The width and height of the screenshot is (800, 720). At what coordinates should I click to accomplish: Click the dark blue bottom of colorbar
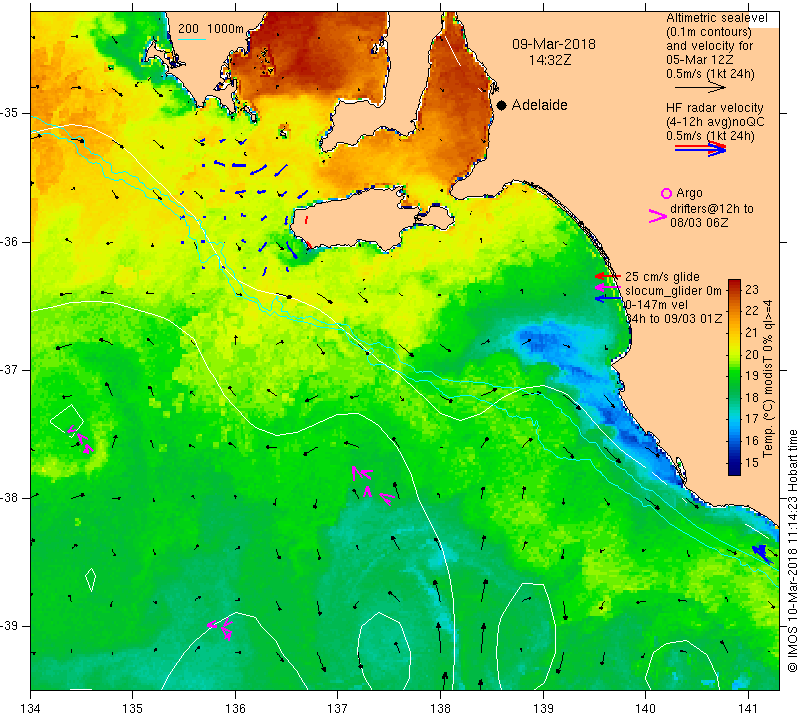click(x=734, y=470)
